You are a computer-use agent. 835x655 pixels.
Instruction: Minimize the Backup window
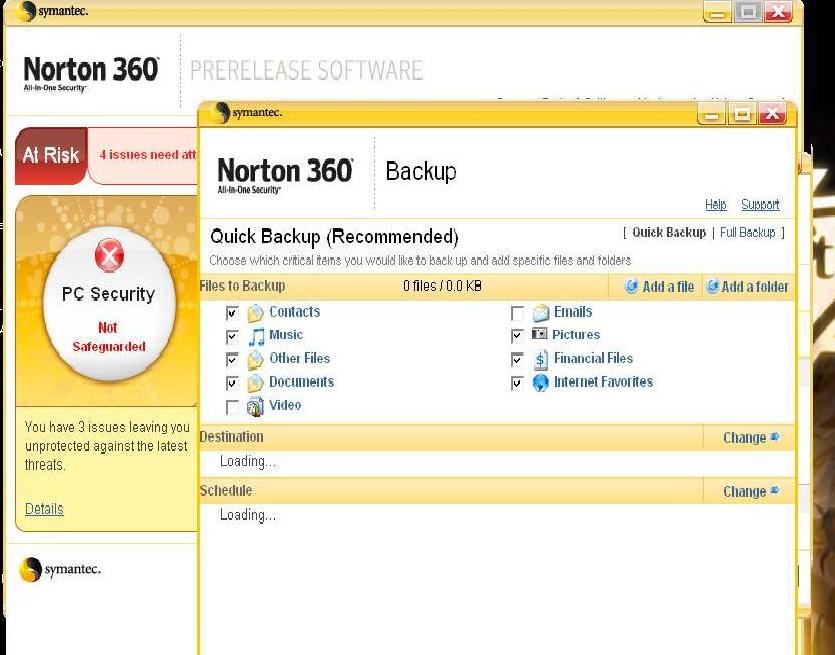pyautogui.click(x=711, y=113)
